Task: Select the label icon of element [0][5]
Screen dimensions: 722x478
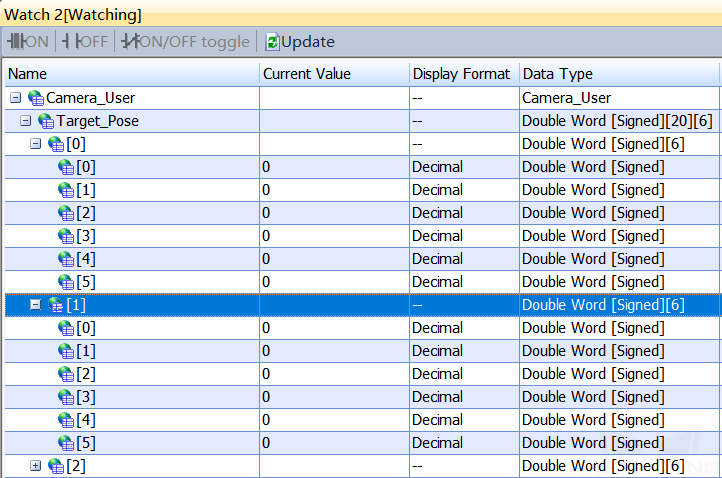Action: [66, 282]
